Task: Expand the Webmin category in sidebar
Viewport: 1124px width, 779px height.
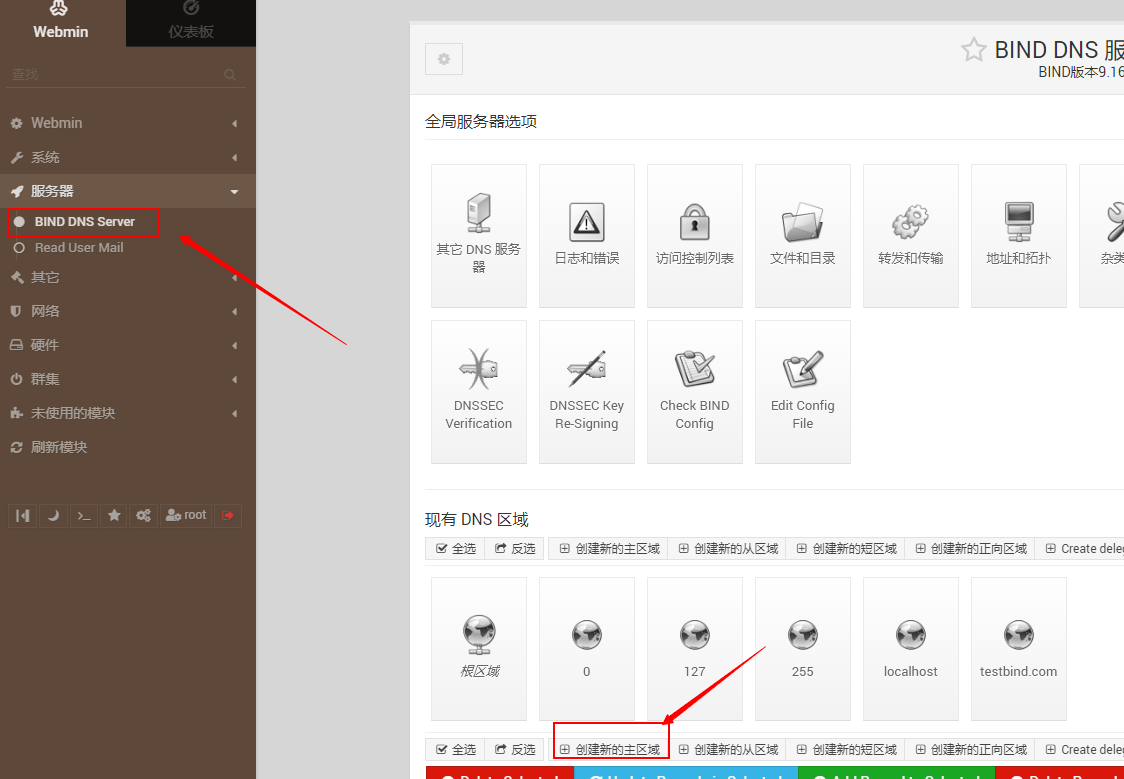Action: pyautogui.click(x=128, y=123)
